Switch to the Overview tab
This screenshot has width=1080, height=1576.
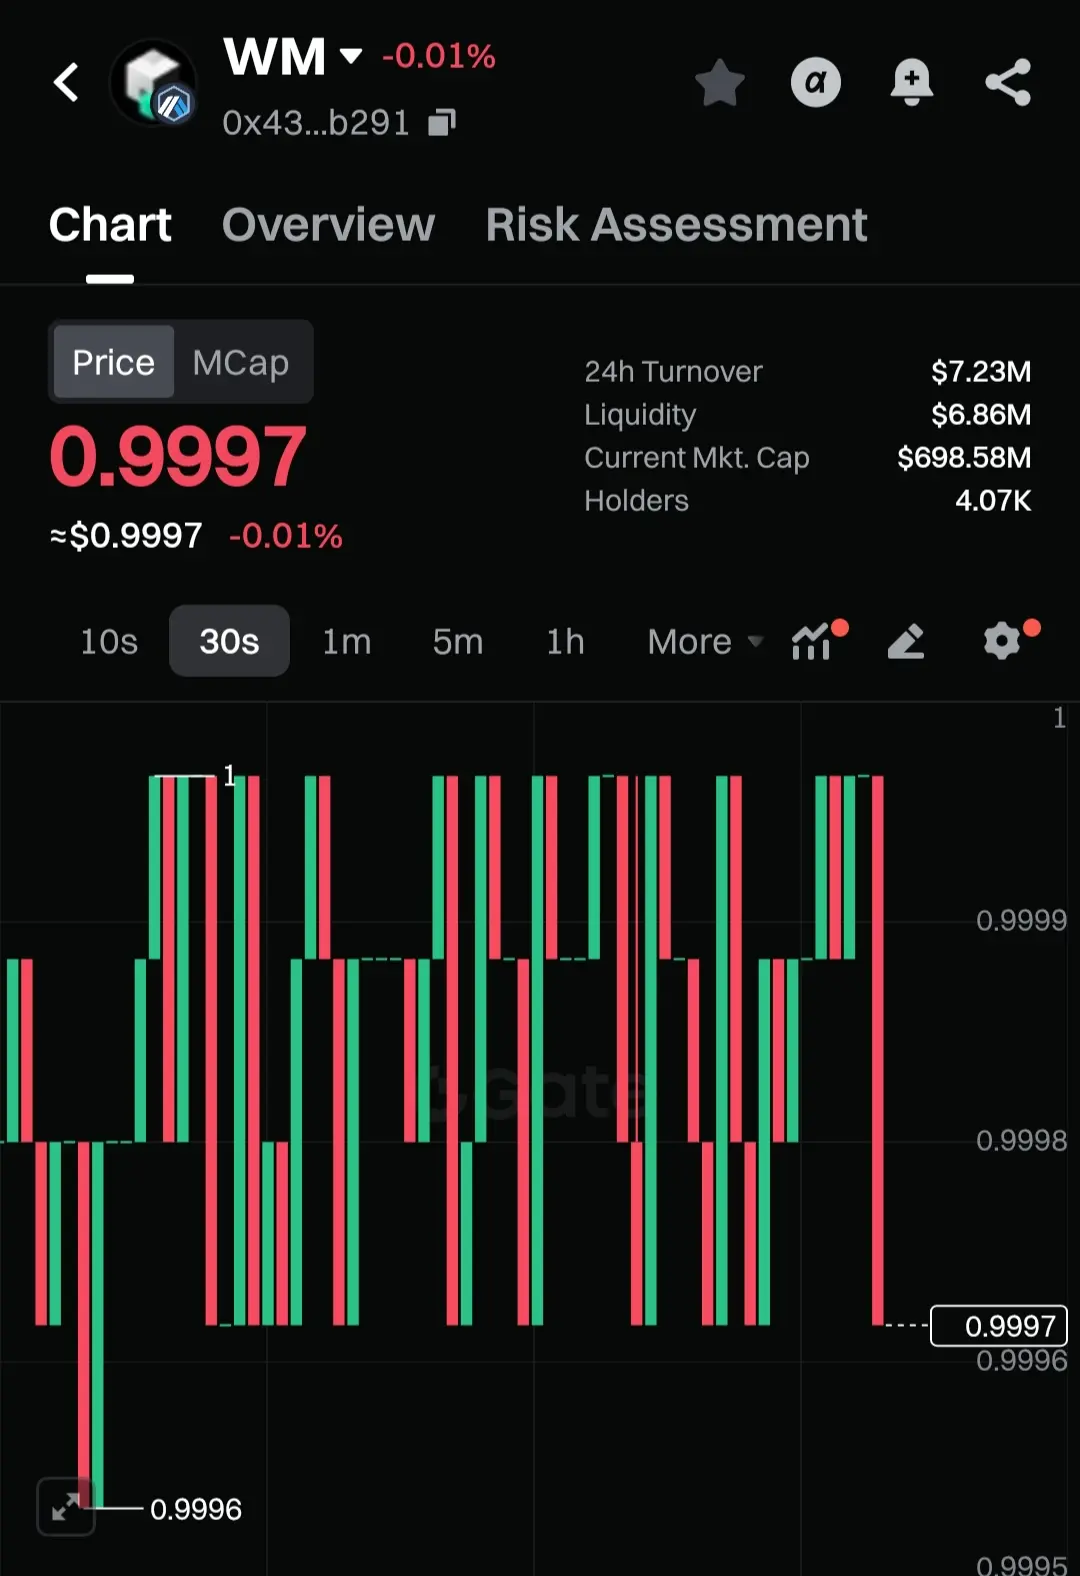[x=328, y=225]
